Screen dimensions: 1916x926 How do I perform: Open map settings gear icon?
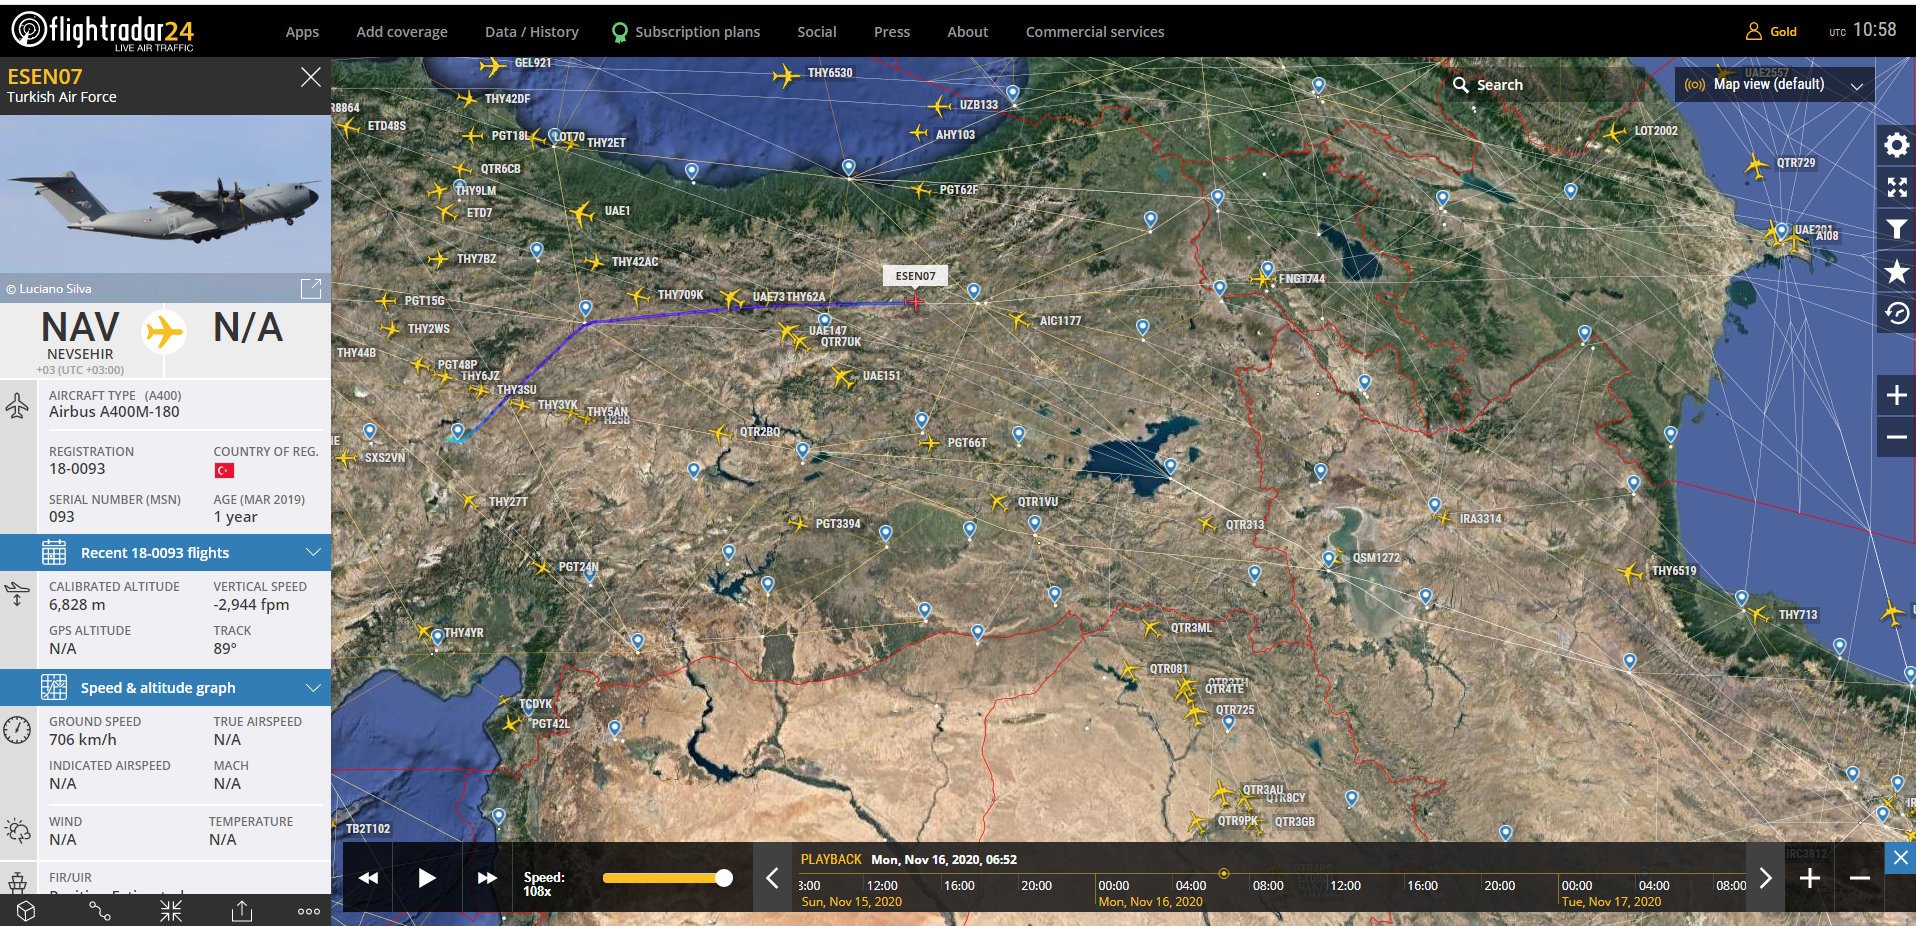(x=1896, y=146)
